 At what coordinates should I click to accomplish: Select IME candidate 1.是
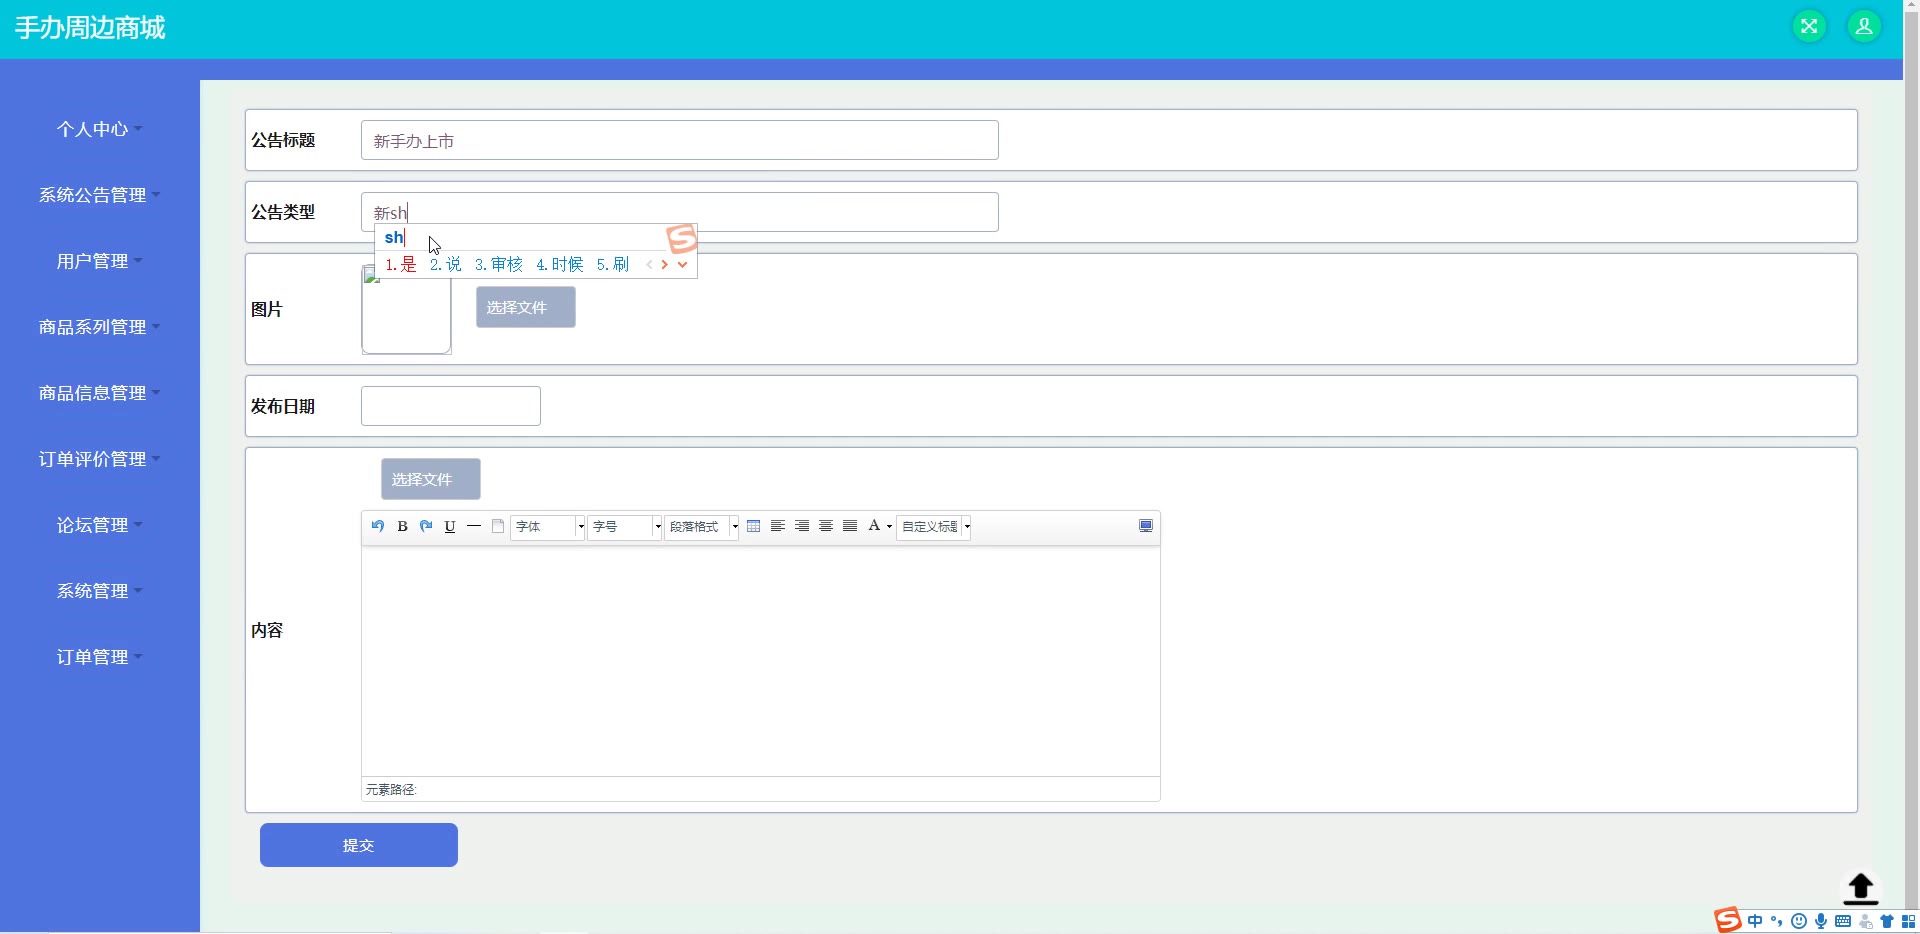[x=401, y=264]
